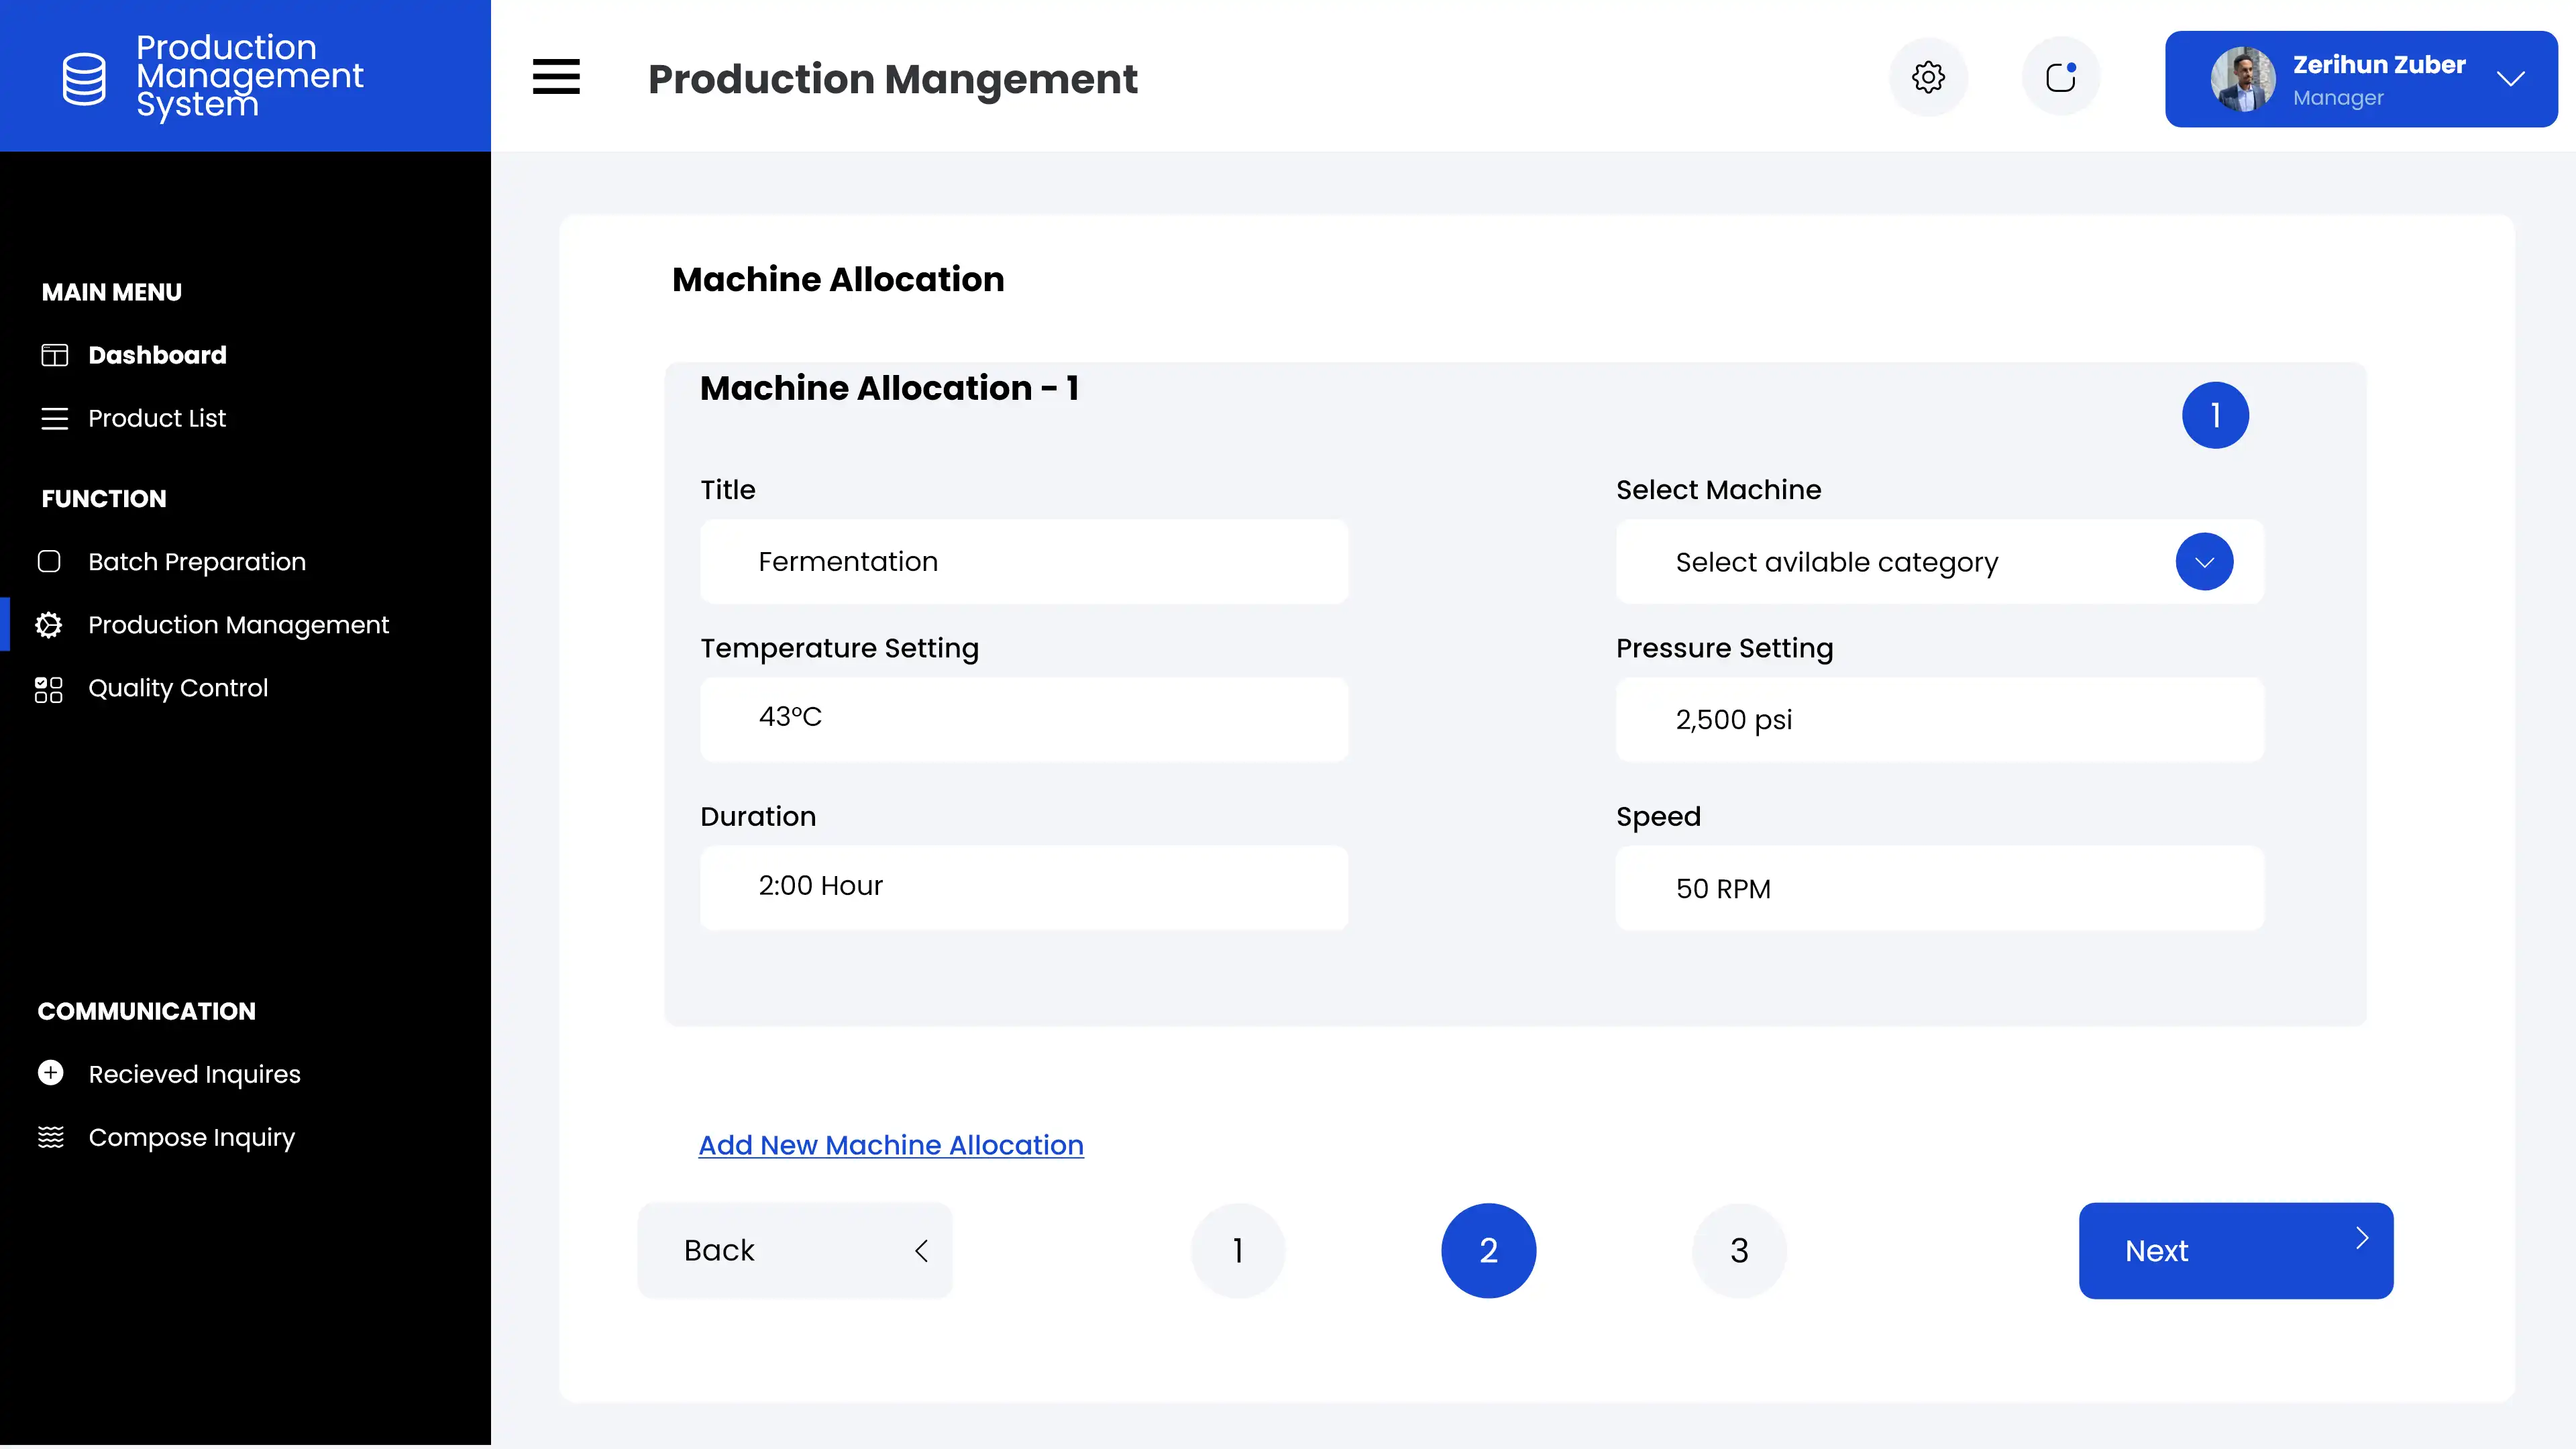Go to step 1 in pagination

1238,1250
